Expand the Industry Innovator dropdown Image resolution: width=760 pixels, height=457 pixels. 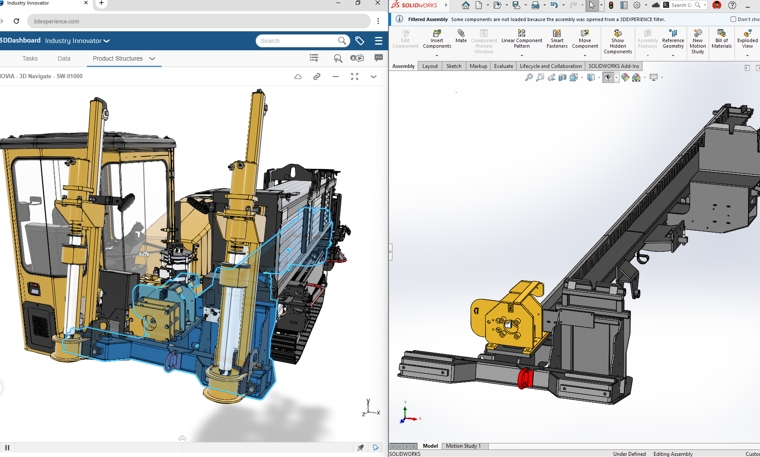click(x=106, y=41)
